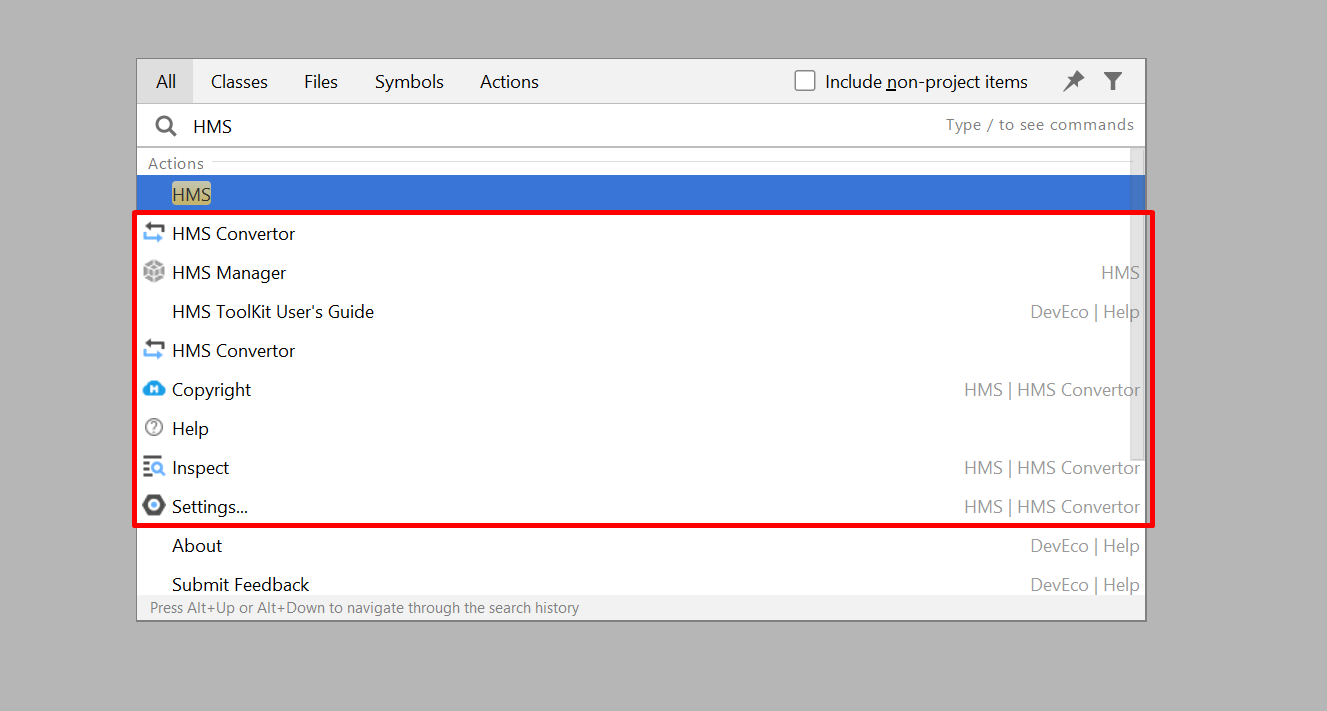The width and height of the screenshot is (1327, 711).
Task: Enable Include non-project items checkbox
Action: [x=805, y=81]
